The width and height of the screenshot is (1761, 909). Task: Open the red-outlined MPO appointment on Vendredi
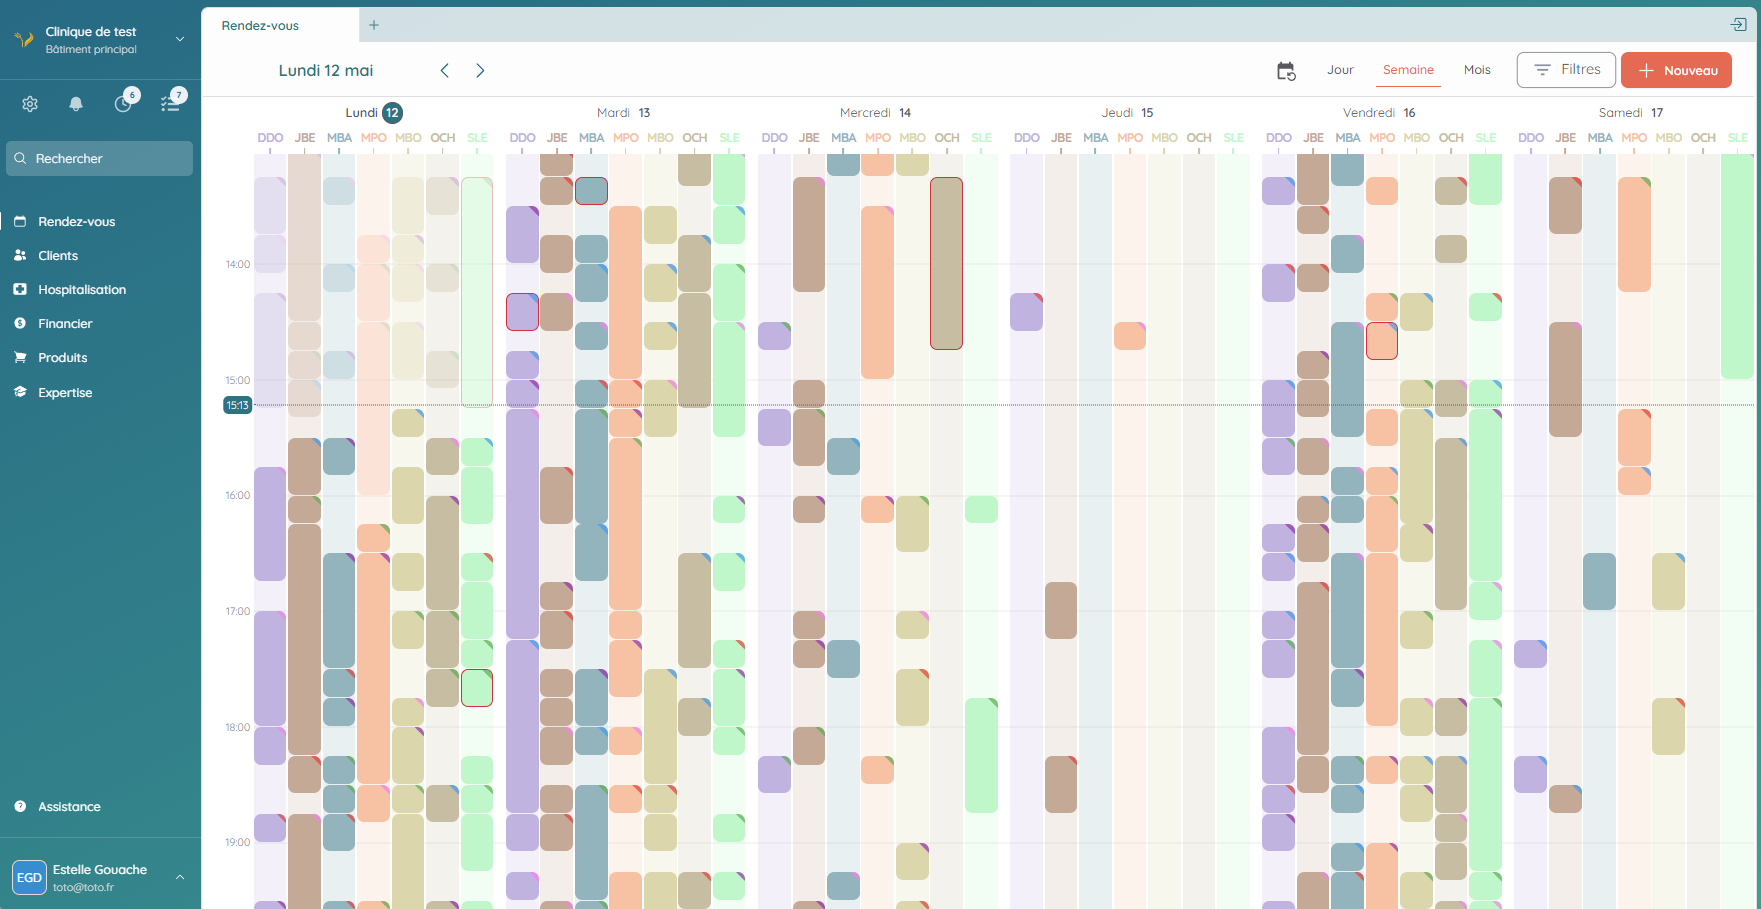pyautogui.click(x=1382, y=341)
